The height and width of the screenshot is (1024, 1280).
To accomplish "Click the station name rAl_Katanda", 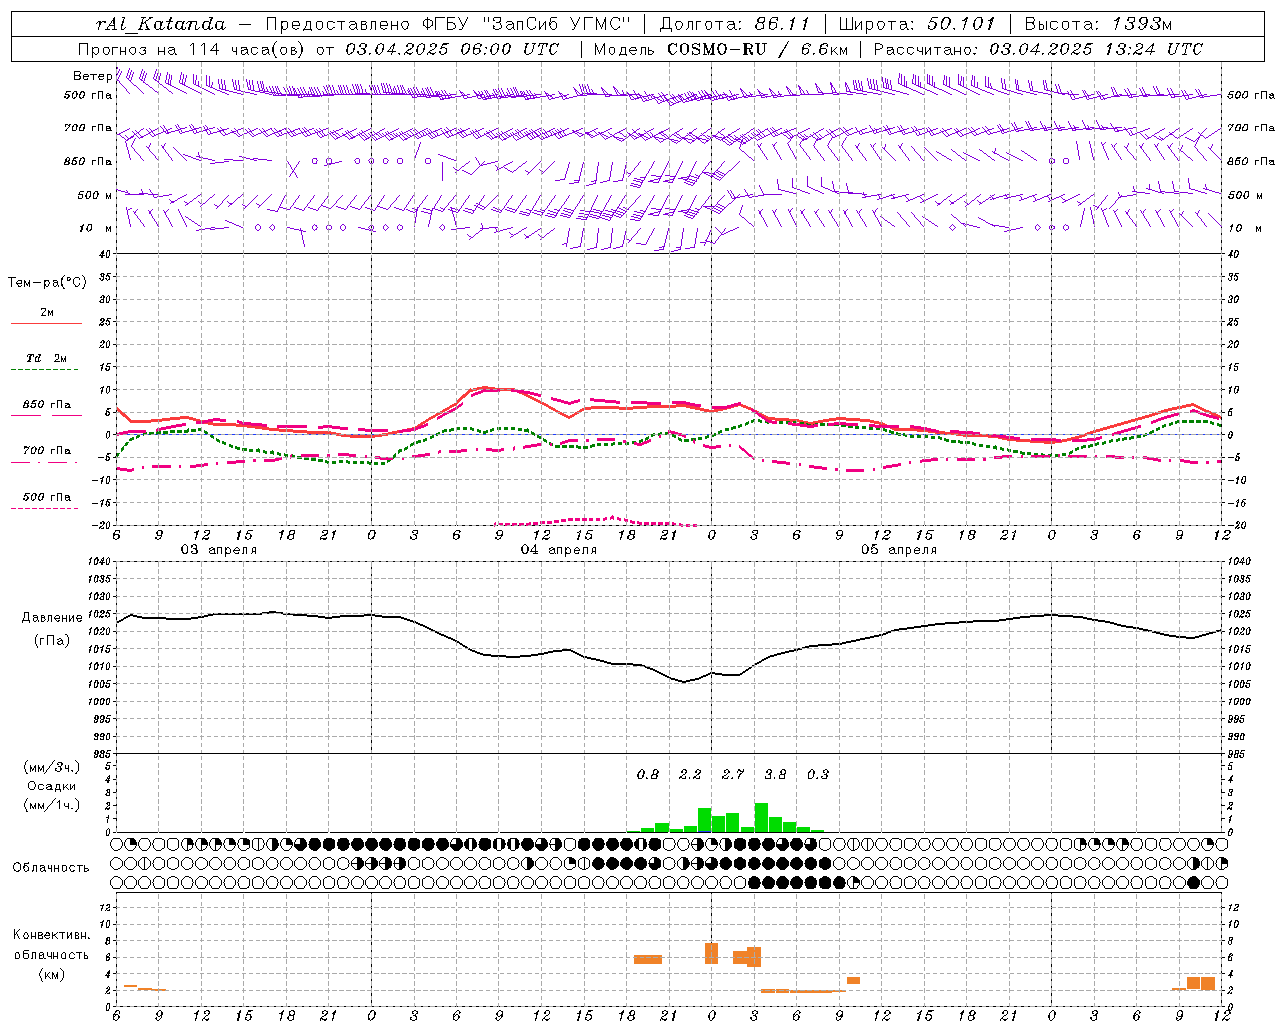I will coord(161,24).
